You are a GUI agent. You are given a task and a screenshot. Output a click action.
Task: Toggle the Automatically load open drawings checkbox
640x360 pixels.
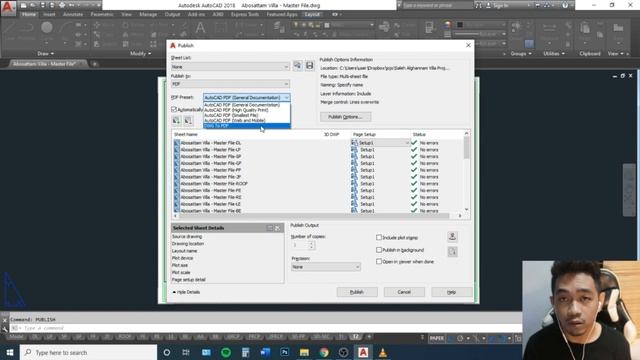click(x=174, y=109)
